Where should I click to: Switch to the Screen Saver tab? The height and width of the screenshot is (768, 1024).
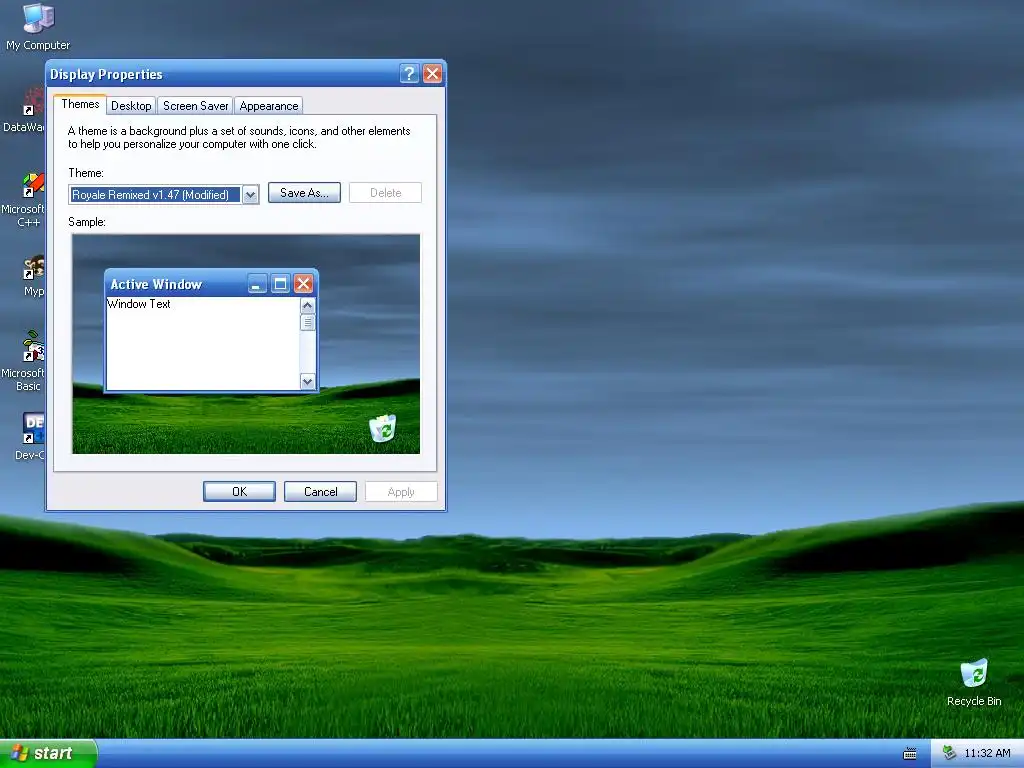coord(195,106)
